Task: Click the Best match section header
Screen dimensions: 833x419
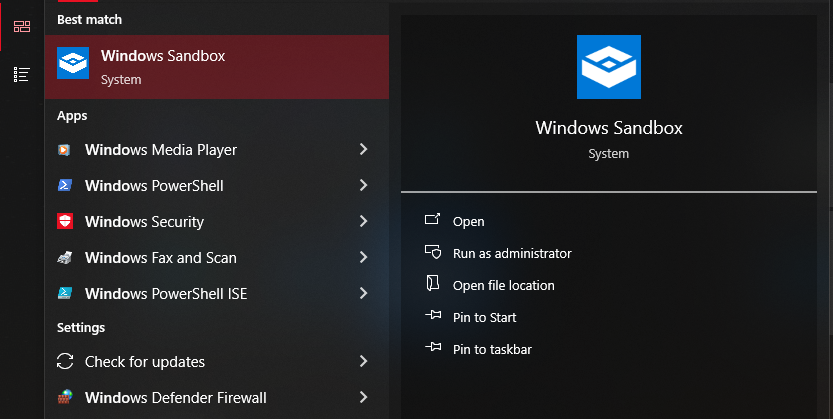Action: [89, 20]
